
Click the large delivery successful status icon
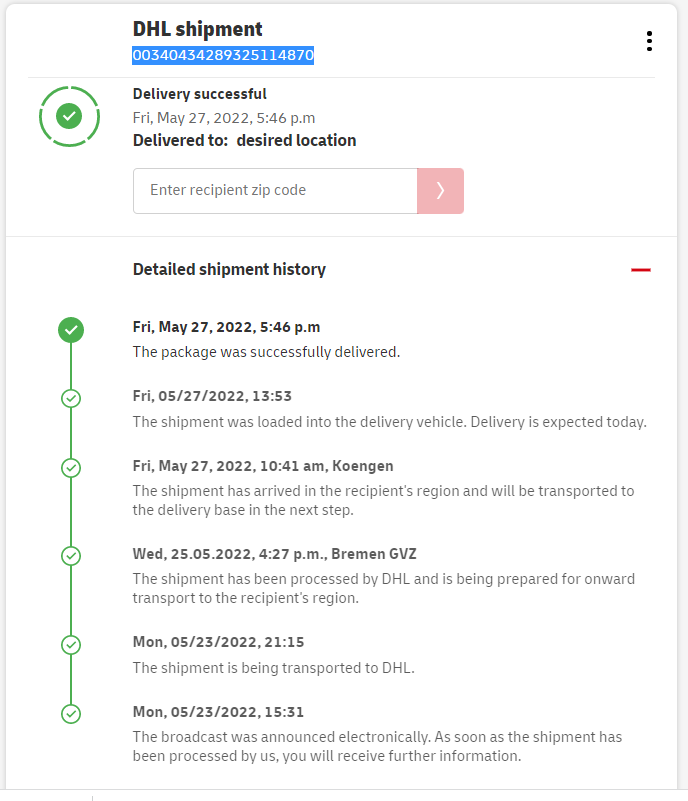click(x=69, y=116)
